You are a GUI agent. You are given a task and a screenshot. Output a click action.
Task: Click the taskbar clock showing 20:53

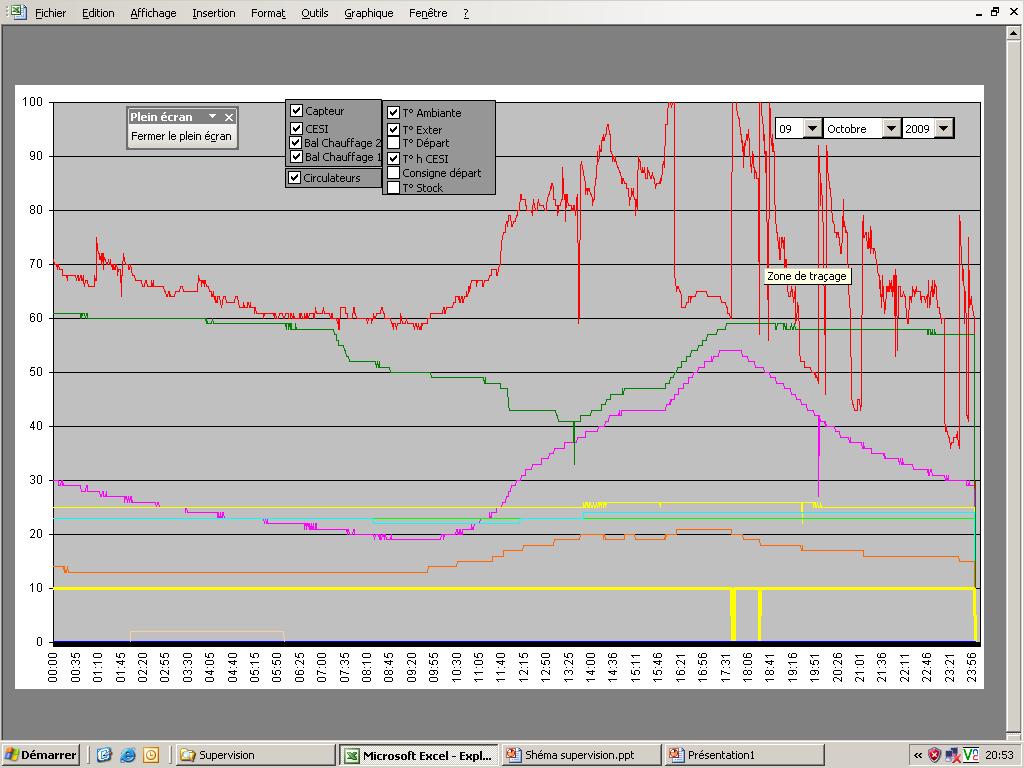(999, 755)
